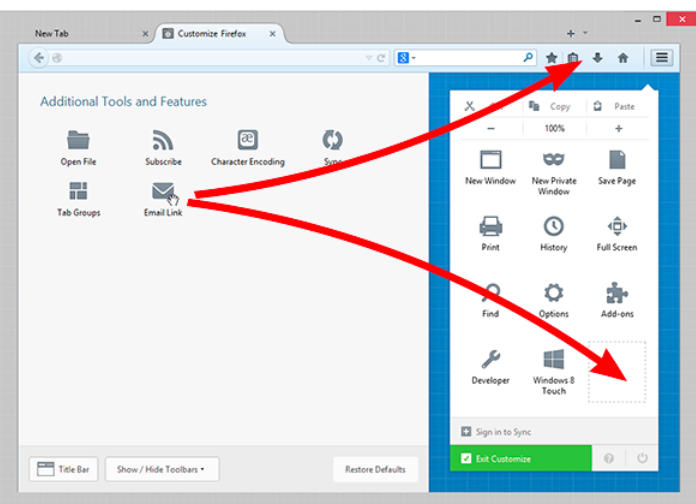Open the tab list dropdown arrow

[585, 33]
